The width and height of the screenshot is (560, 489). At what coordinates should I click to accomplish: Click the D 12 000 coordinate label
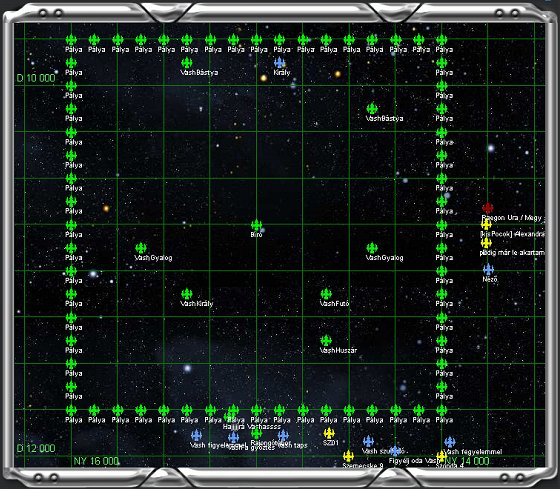click(36, 448)
